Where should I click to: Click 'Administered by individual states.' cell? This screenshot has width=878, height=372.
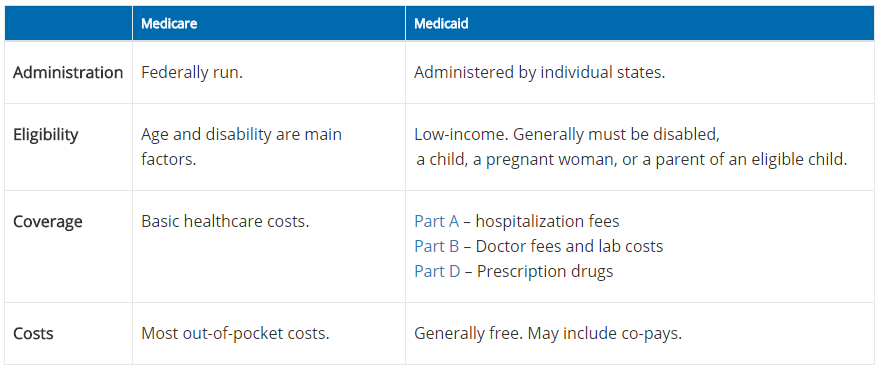click(x=640, y=73)
